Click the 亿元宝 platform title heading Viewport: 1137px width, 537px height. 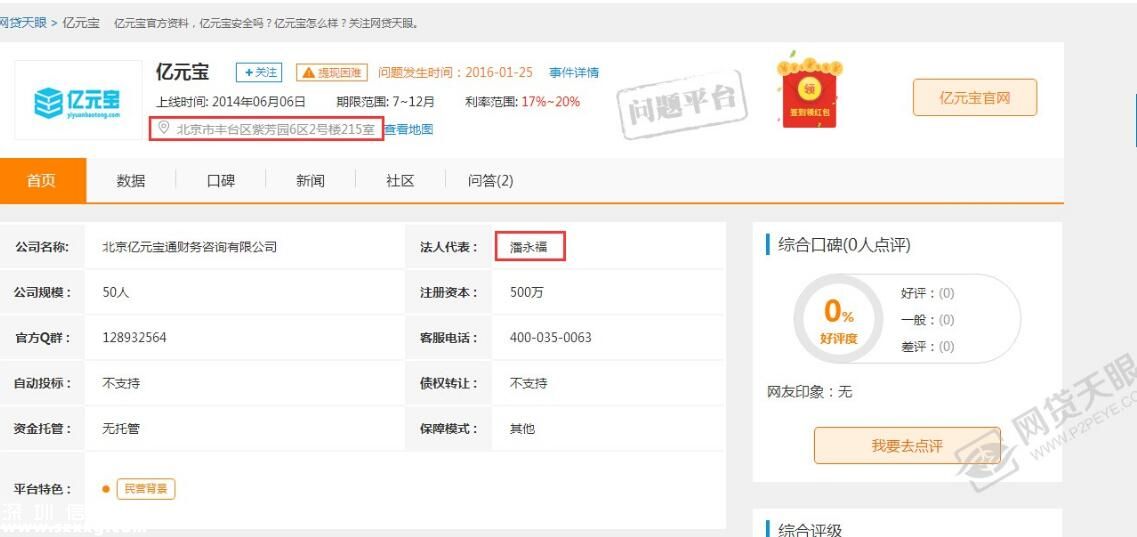(182, 72)
